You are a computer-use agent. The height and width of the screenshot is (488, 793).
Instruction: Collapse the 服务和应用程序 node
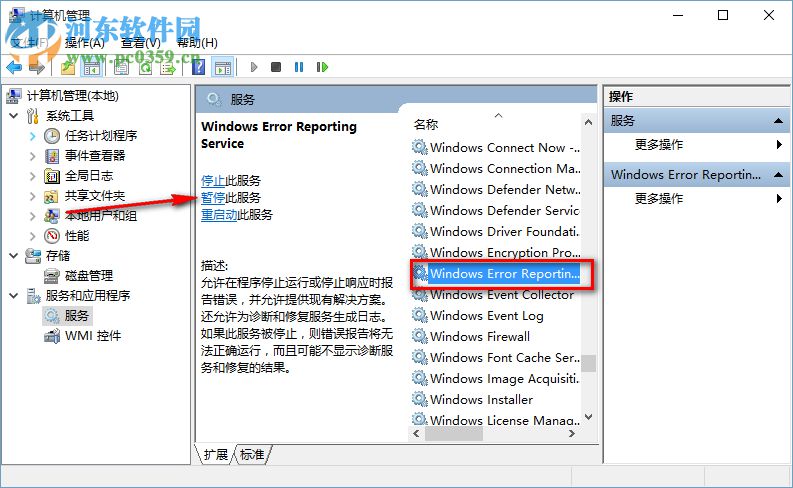pos(14,296)
